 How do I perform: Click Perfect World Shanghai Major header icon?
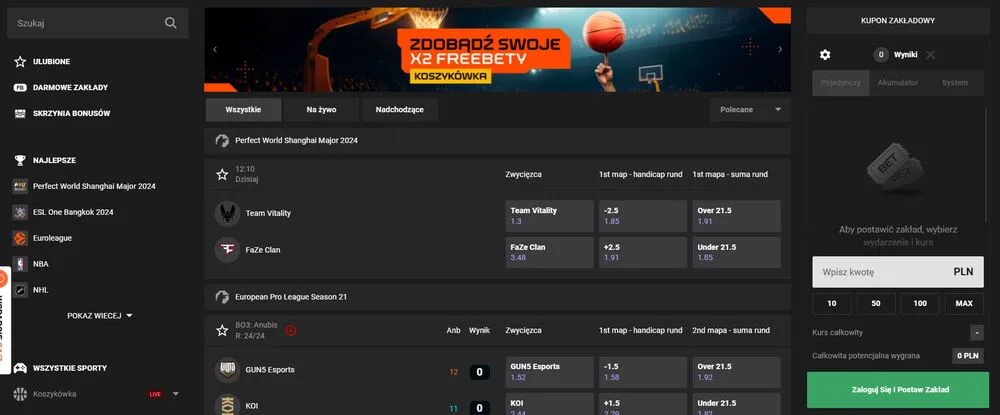tap(222, 140)
